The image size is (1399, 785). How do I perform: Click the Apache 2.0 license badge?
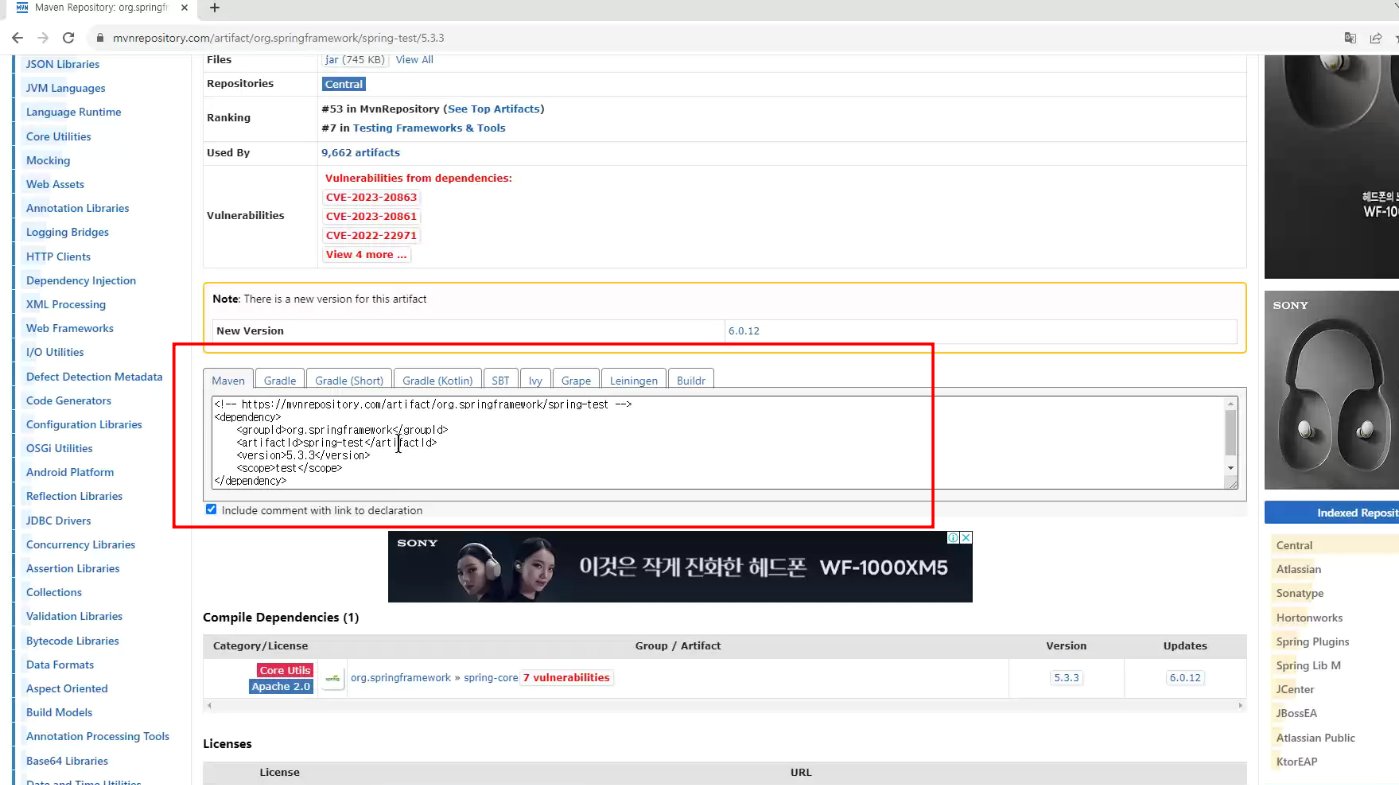[281, 687]
